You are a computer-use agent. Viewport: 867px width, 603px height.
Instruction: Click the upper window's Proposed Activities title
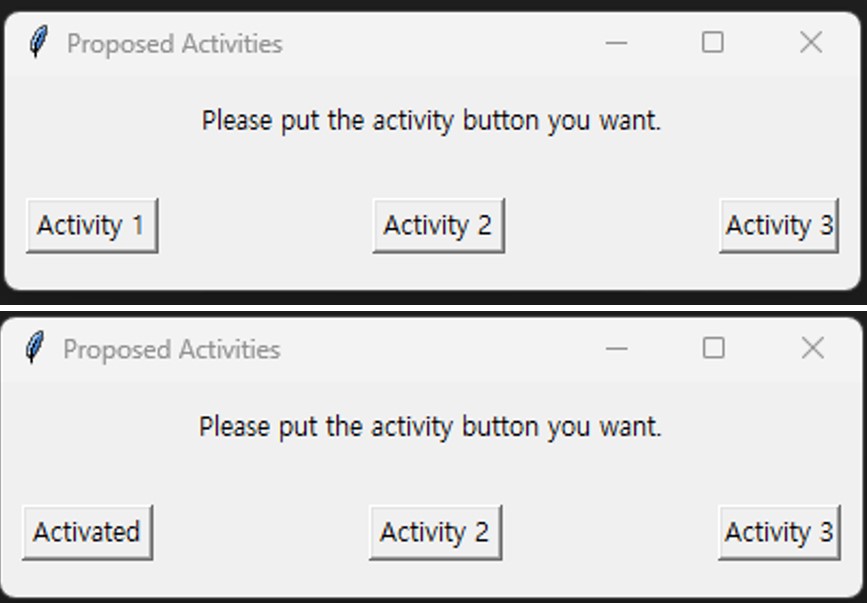pyautogui.click(x=174, y=44)
